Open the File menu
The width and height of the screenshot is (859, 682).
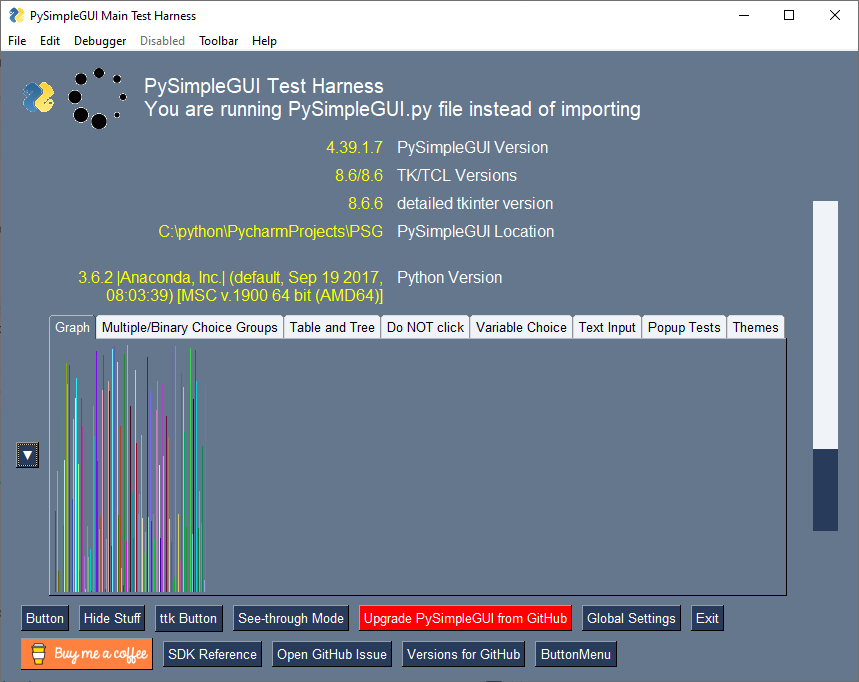[x=16, y=41]
